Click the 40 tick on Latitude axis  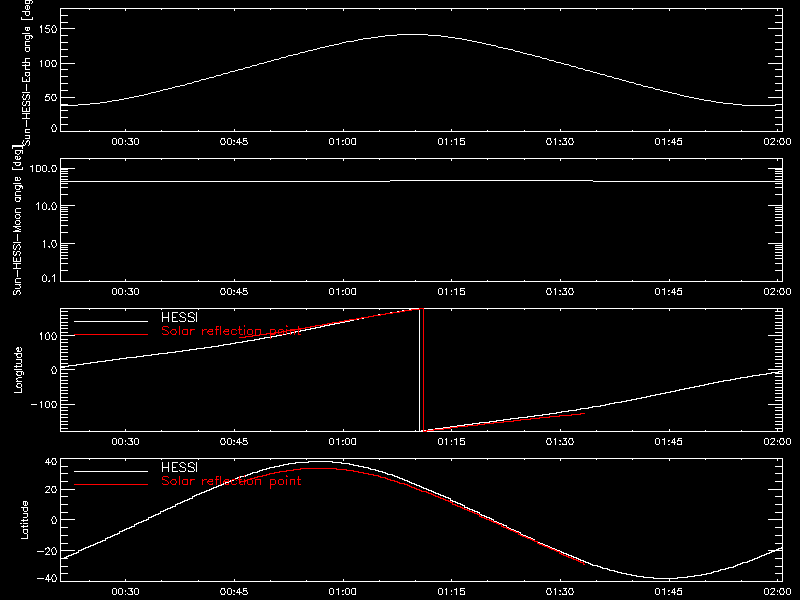point(51,462)
